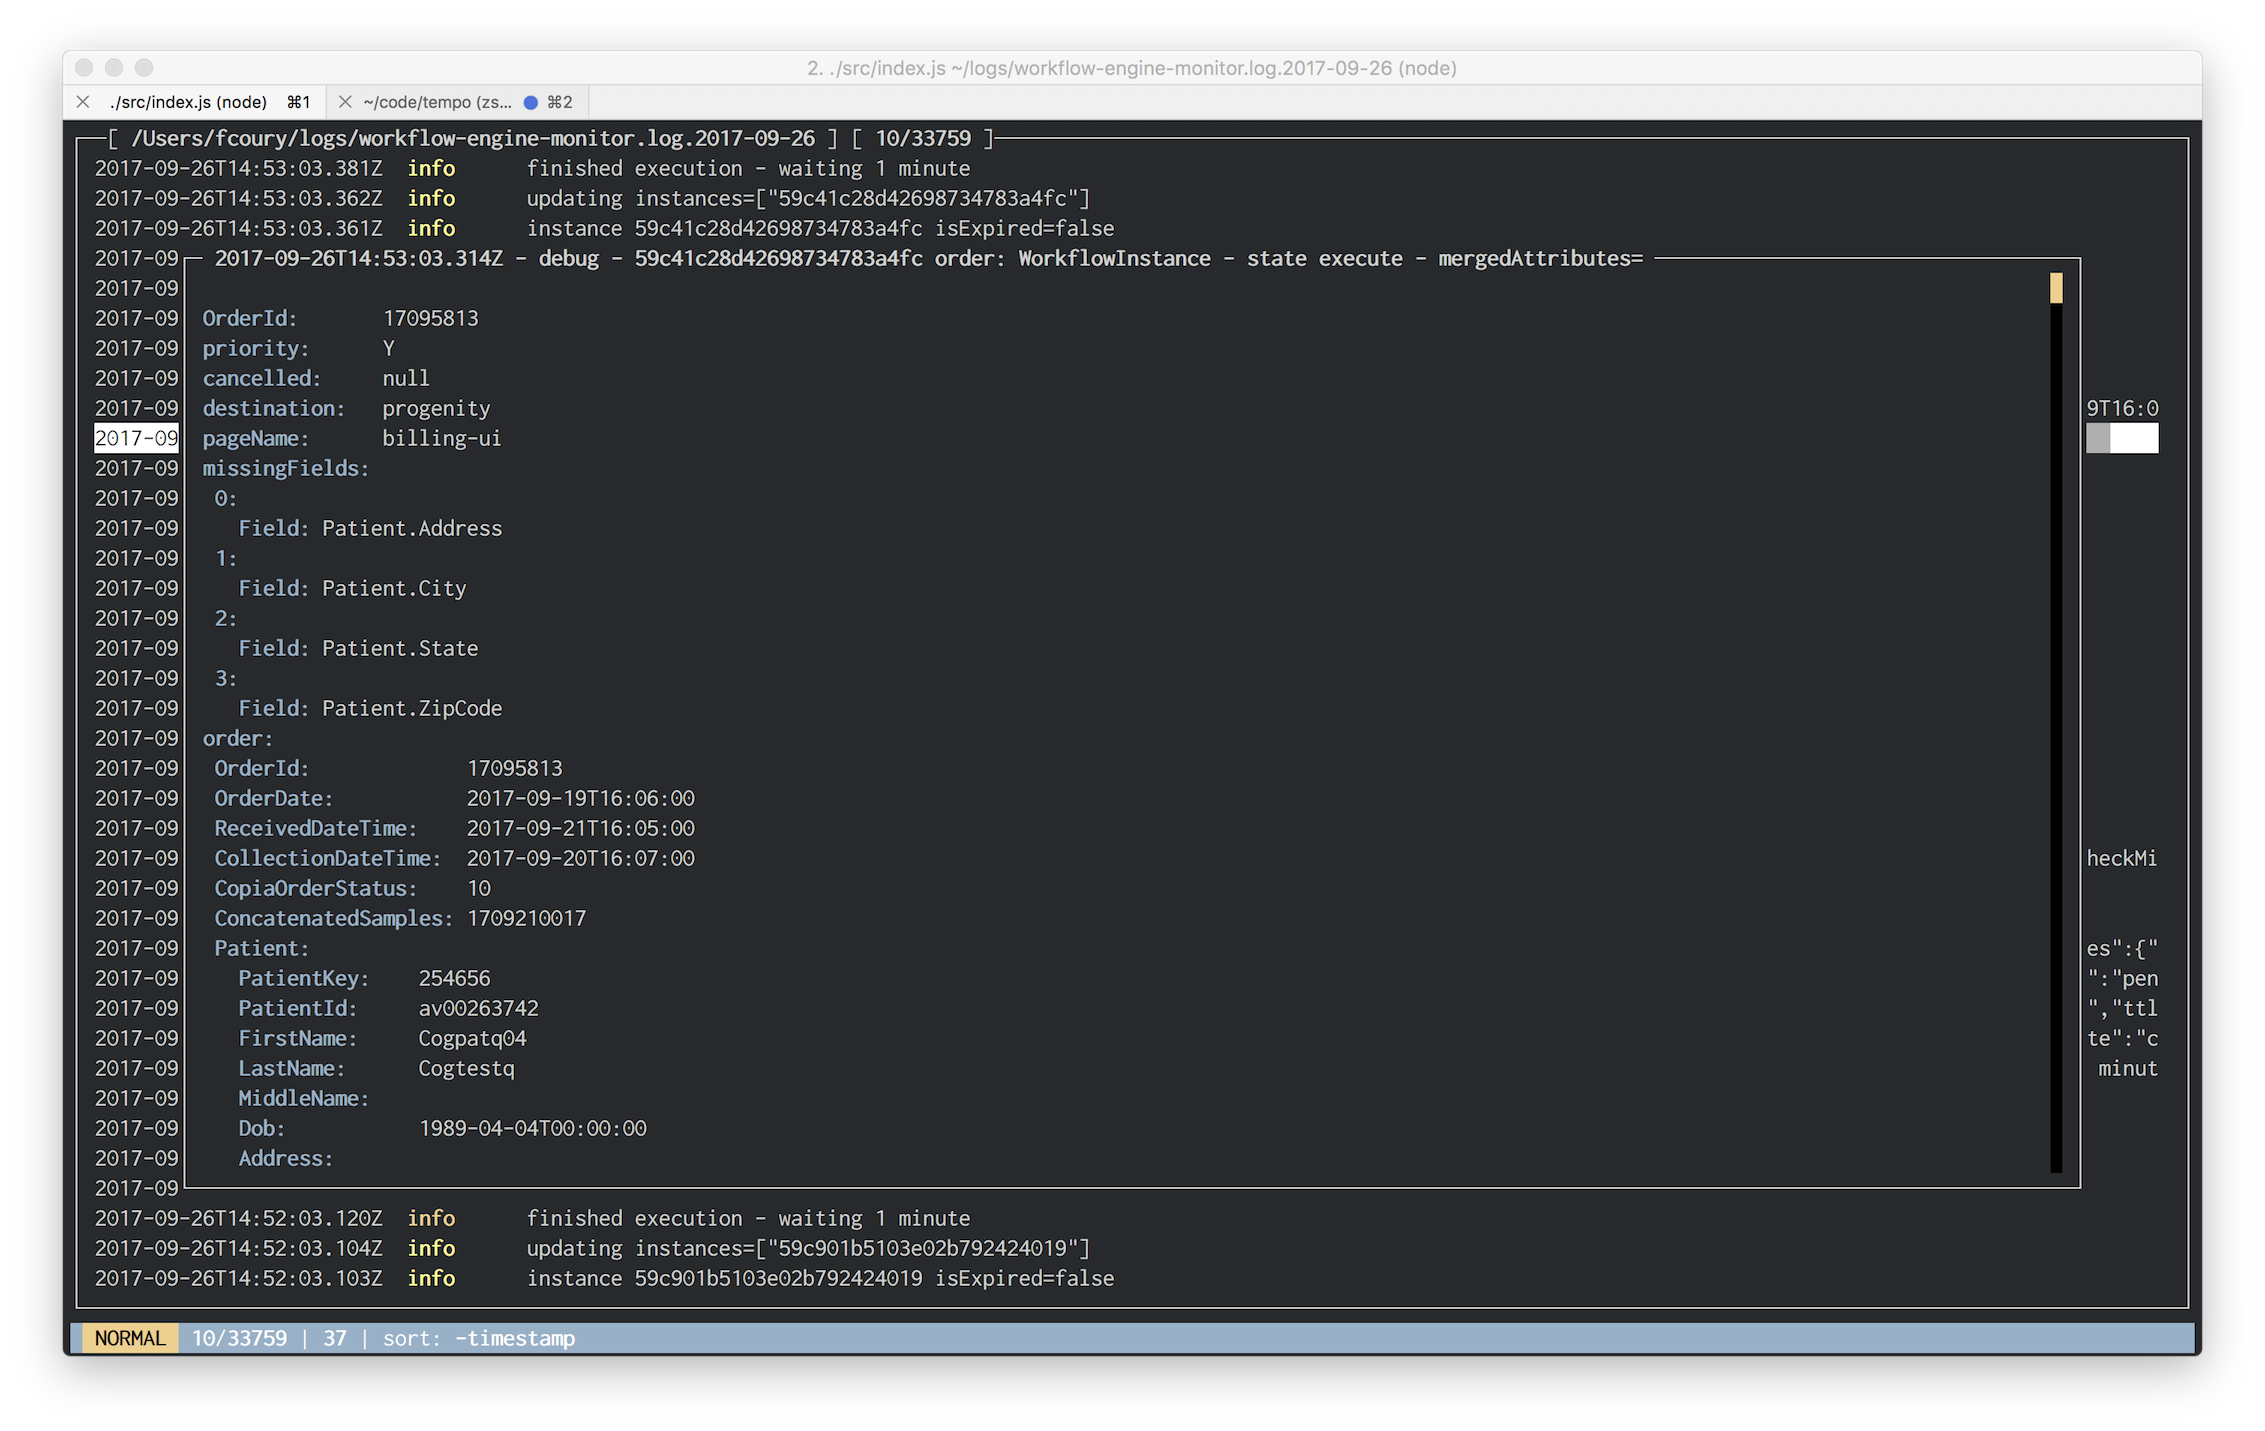Select the updating instances line at 14:52:03.104Z

[x=592, y=1248]
